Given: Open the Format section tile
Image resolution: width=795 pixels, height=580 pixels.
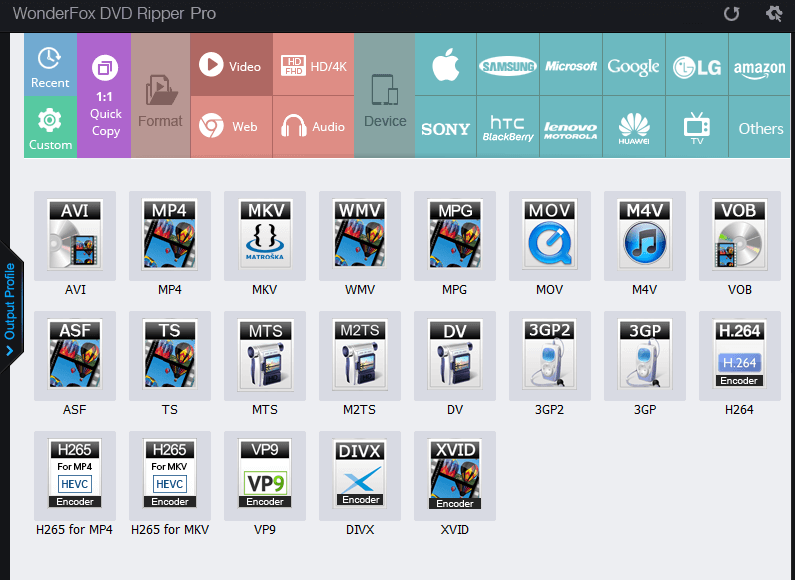Looking at the screenshot, I should (x=161, y=96).
